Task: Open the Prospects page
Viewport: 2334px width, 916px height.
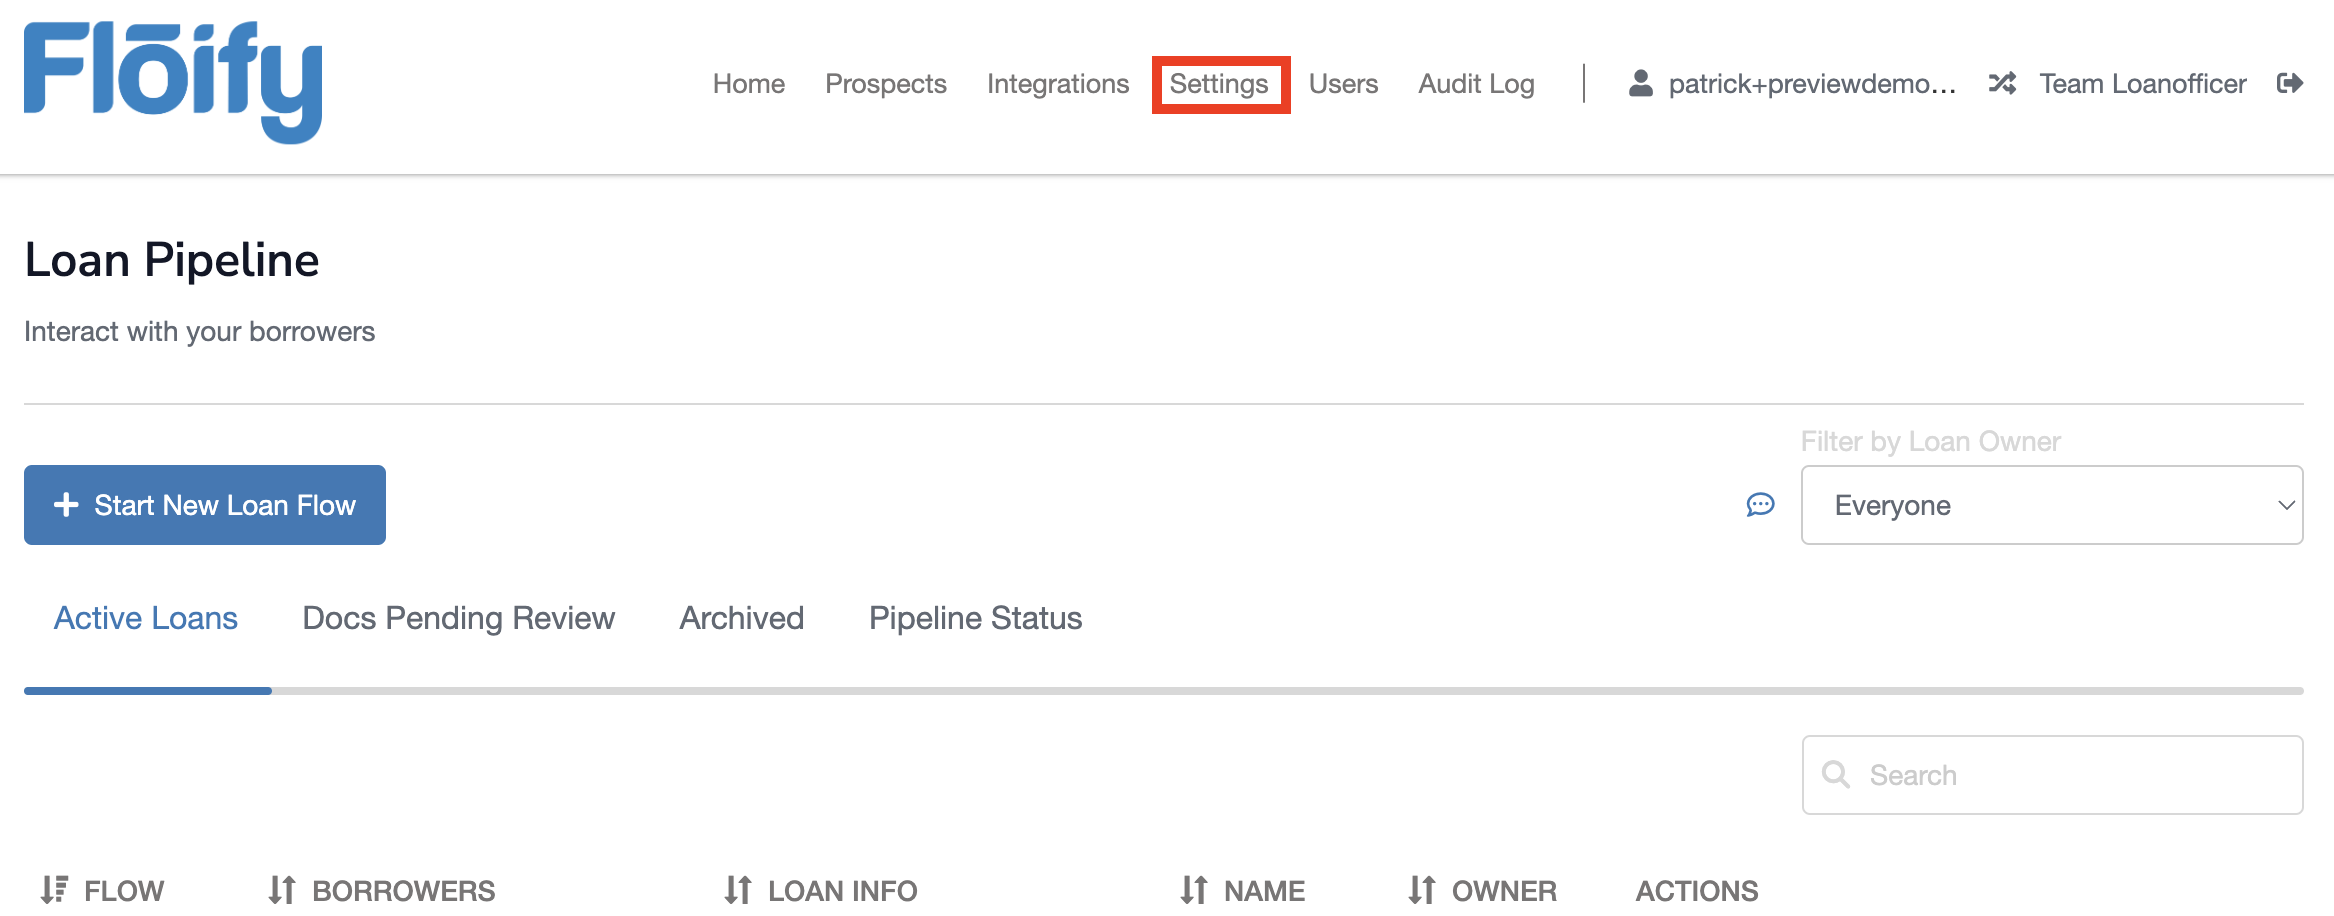Action: [x=886, y=84]
